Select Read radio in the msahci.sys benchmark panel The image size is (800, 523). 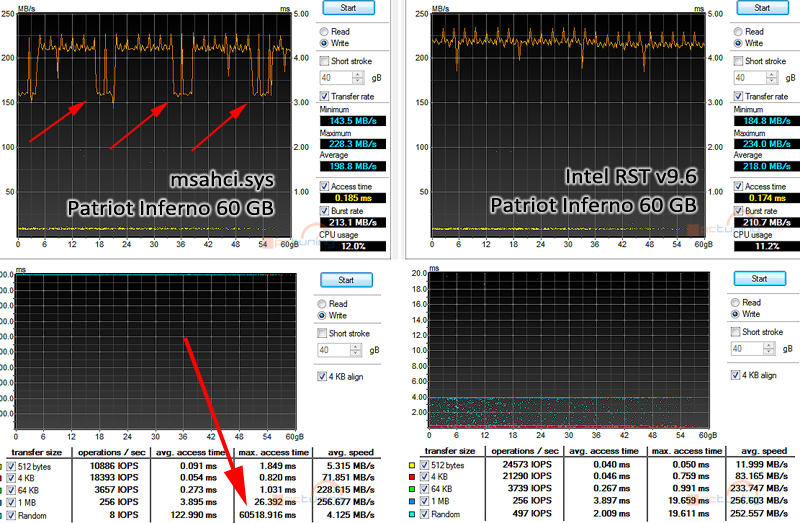(324, 32)
